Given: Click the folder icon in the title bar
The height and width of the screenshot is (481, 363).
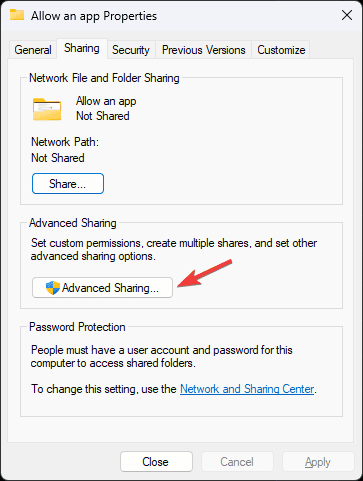Looking at the screenshot, I should pos(17,15).
